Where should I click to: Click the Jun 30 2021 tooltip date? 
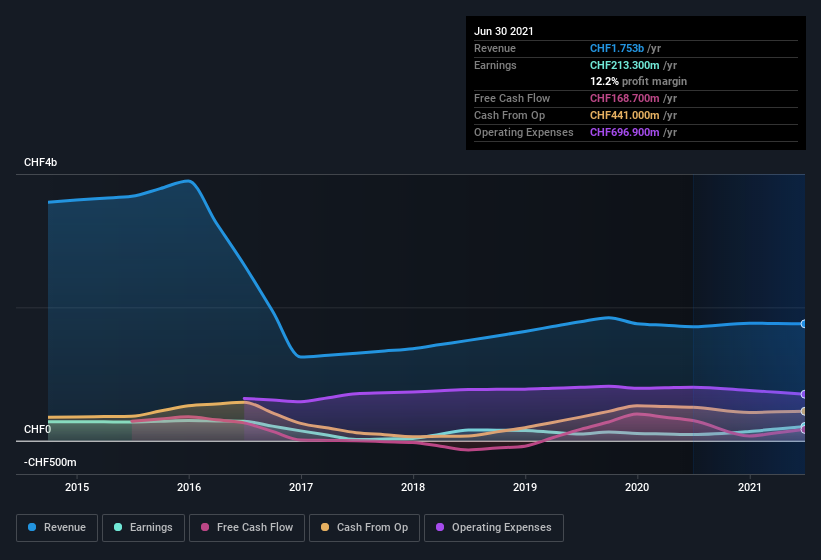point(504,31)
